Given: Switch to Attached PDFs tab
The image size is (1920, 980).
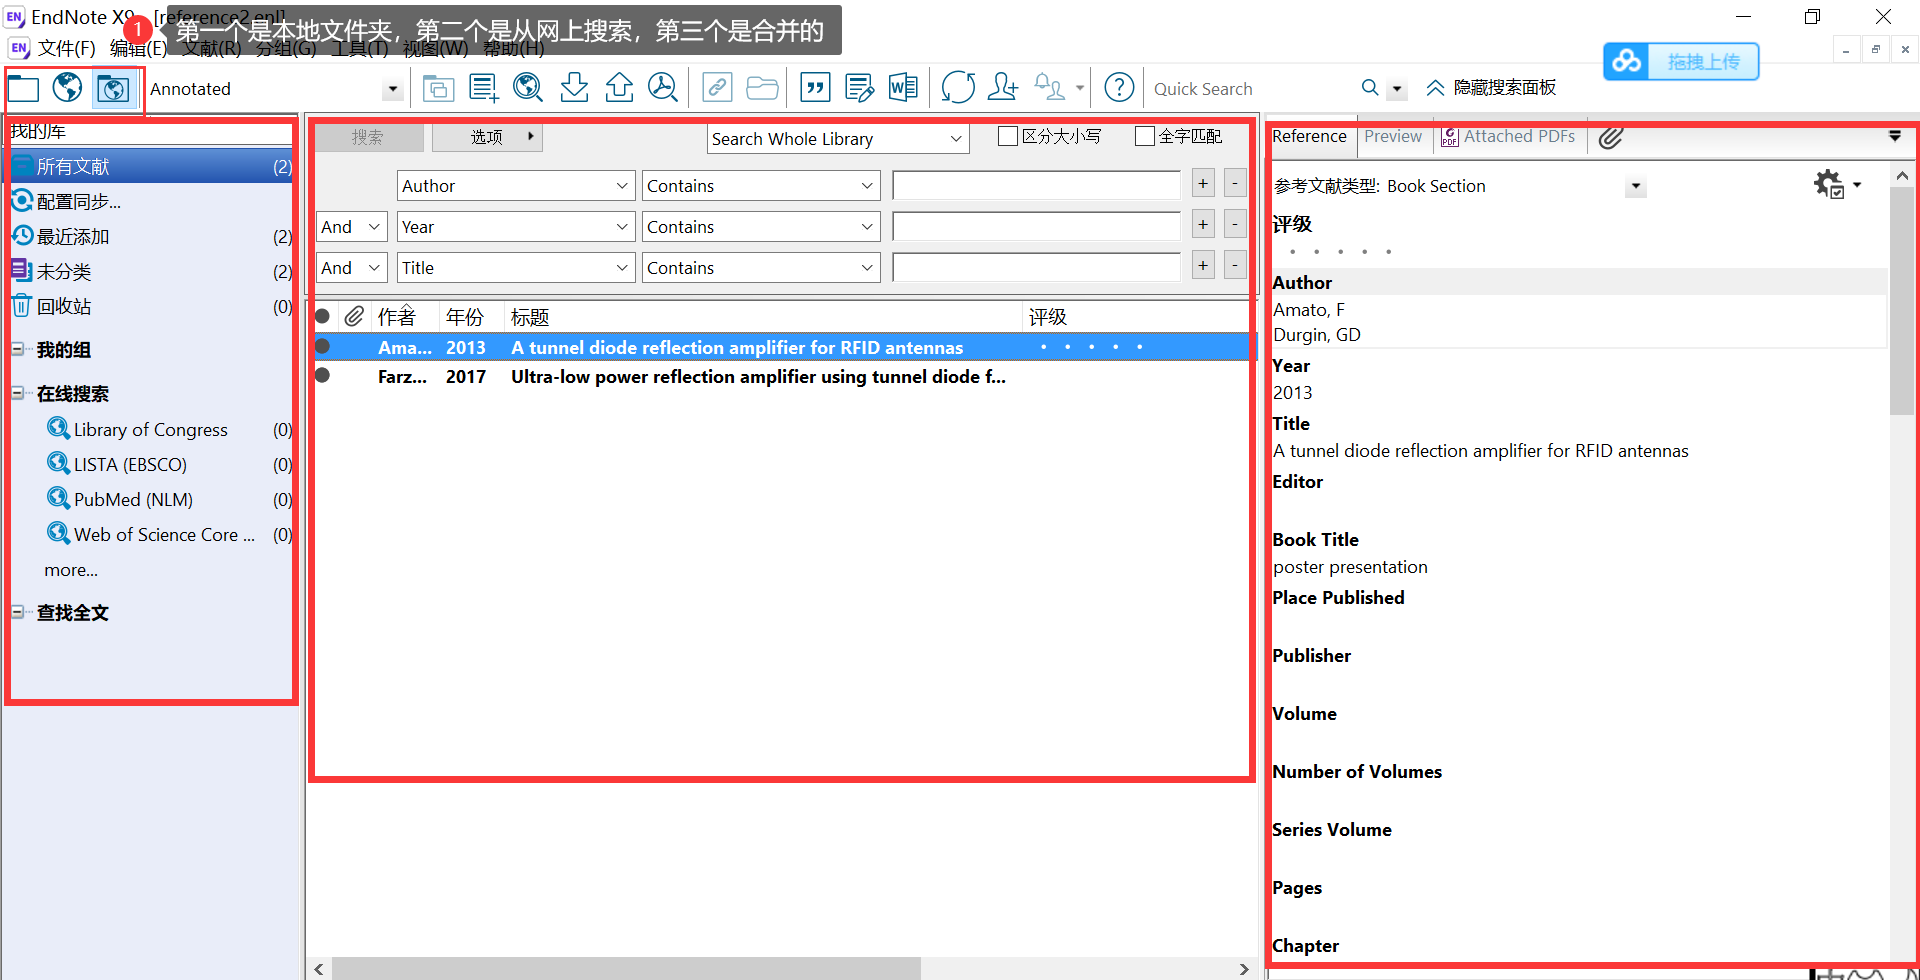Looking at the screenshot, I should 1509,137.
